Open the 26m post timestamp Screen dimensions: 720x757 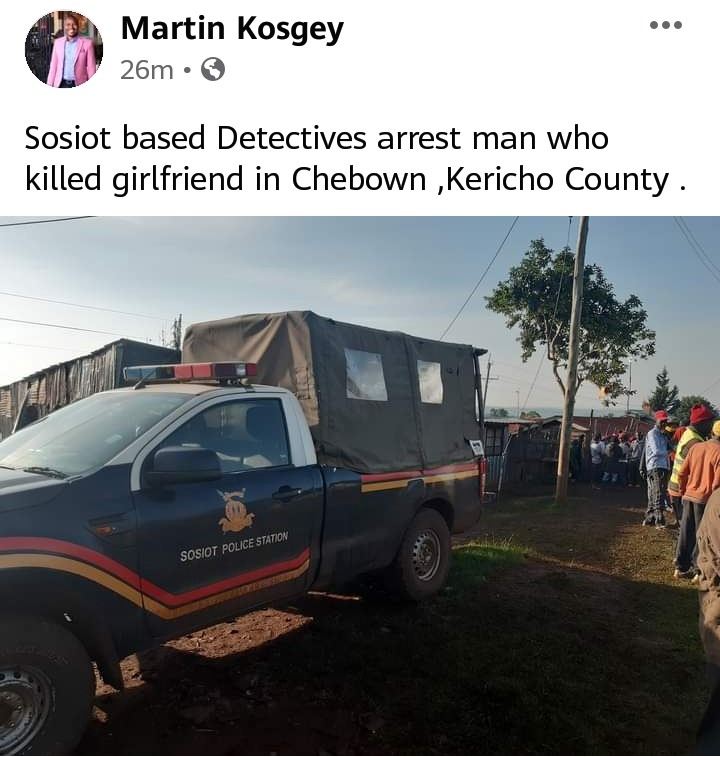147,70
